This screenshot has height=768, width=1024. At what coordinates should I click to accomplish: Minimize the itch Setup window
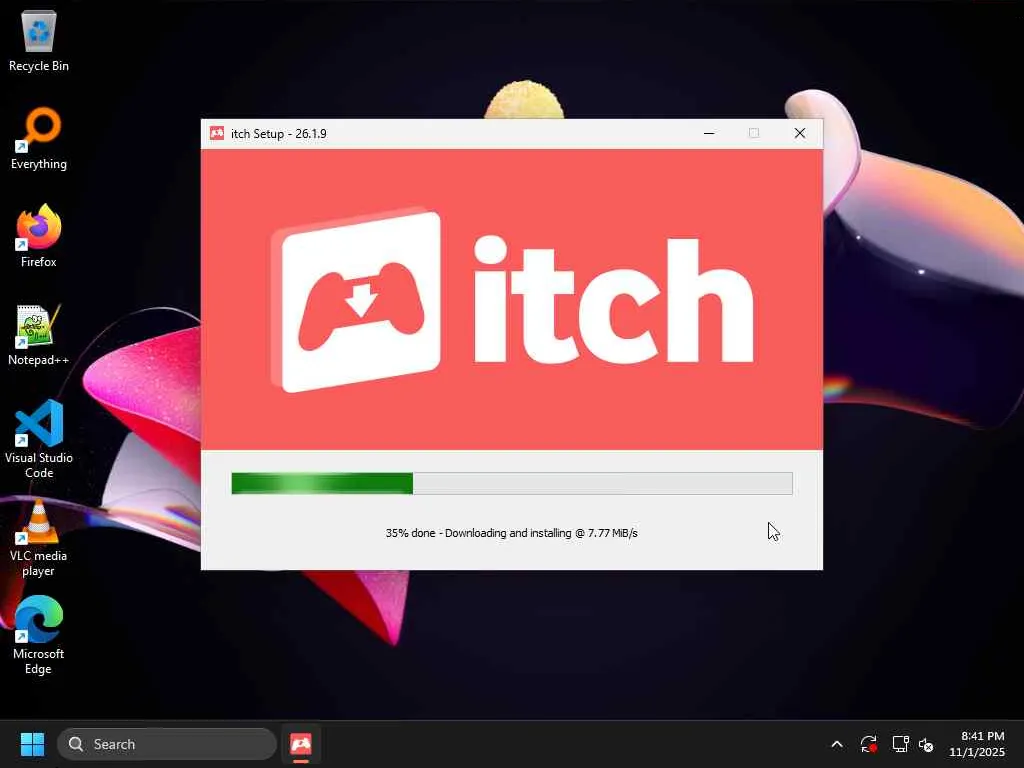click(x=709, y=133)
